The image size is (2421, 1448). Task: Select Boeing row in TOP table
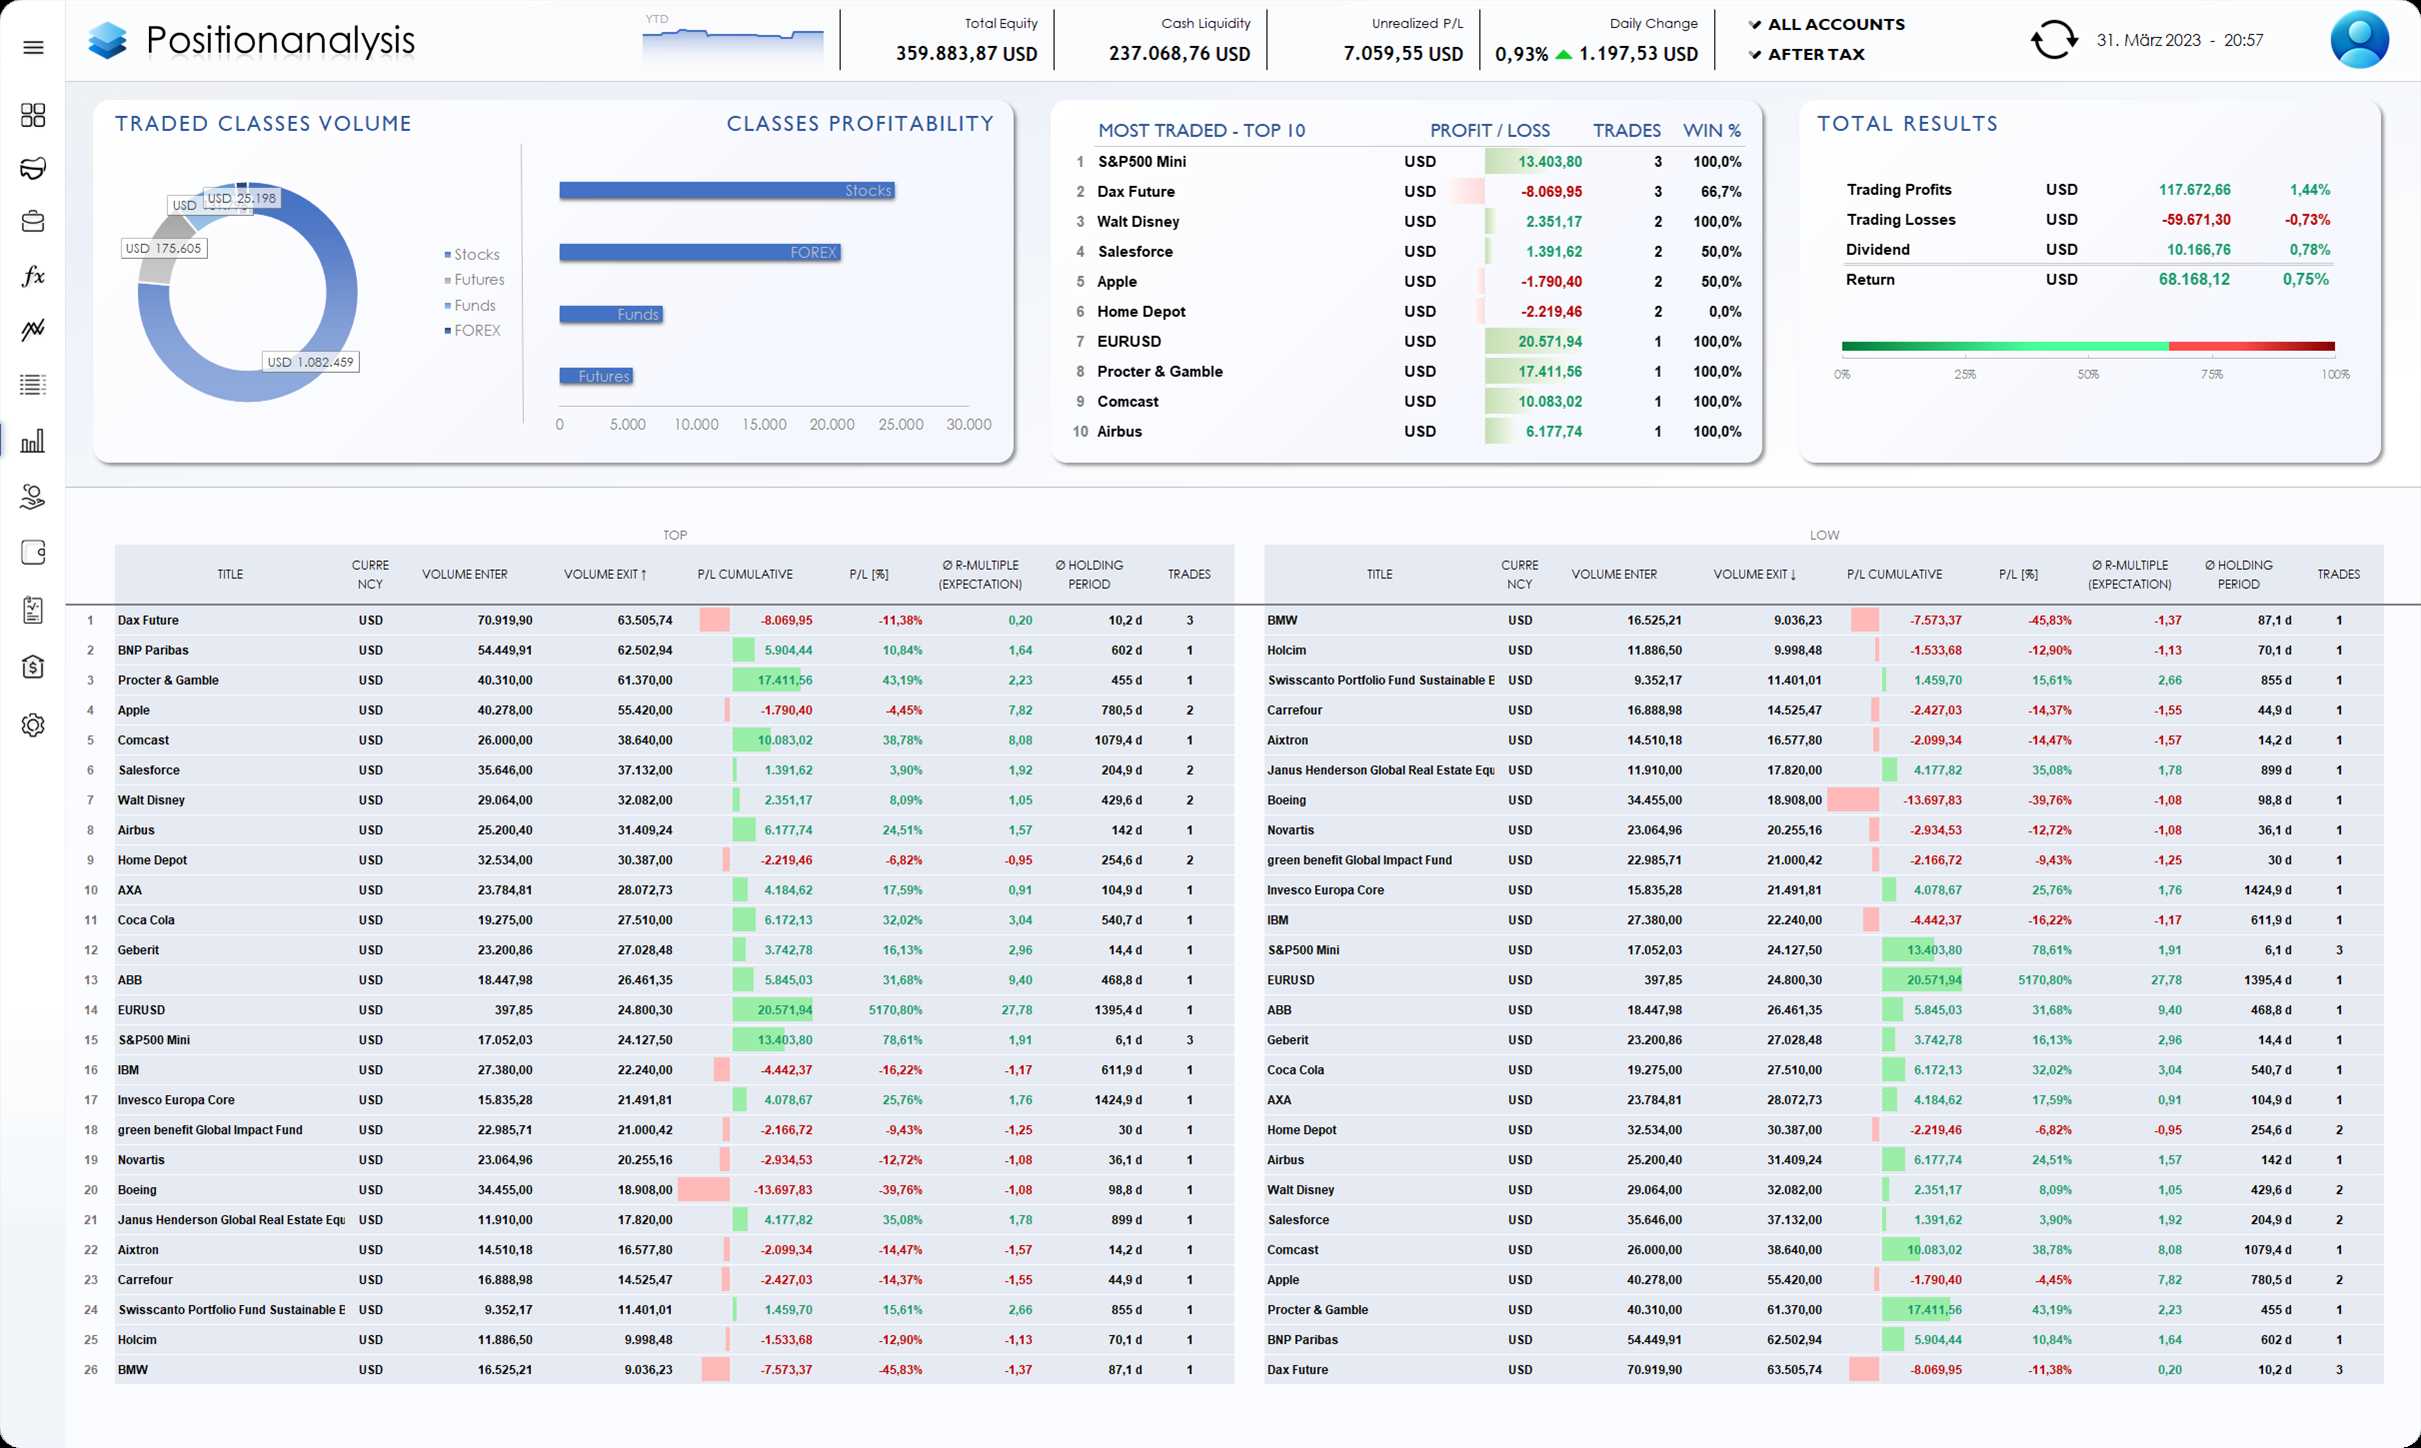[675, 1190]
